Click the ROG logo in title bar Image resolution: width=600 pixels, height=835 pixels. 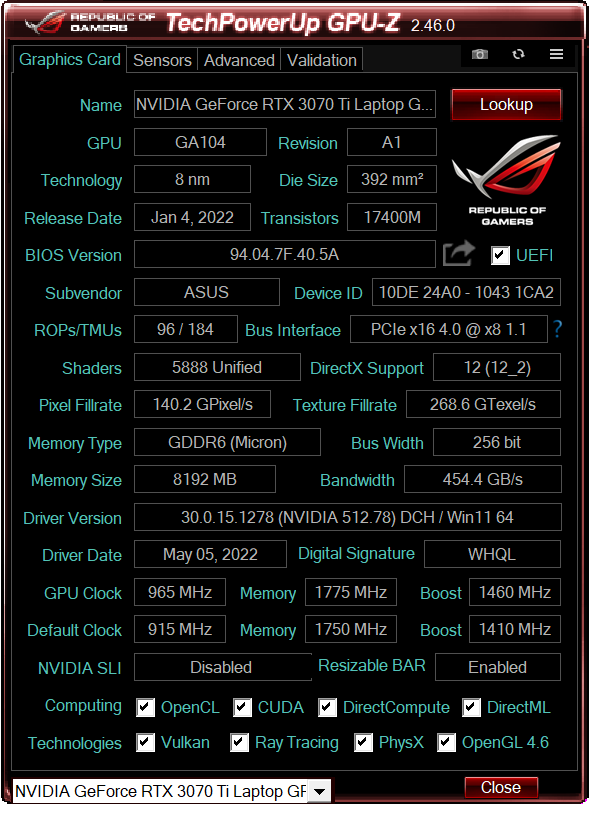[x=91, y=22]
